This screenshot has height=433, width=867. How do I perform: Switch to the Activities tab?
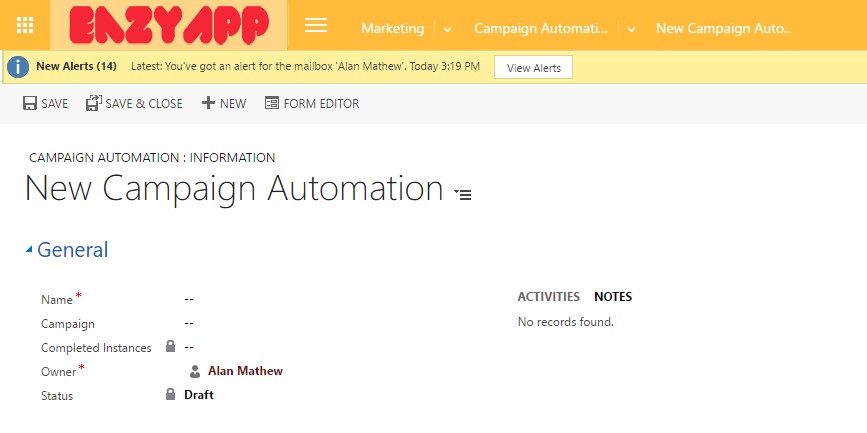click(x=549, y=296)
